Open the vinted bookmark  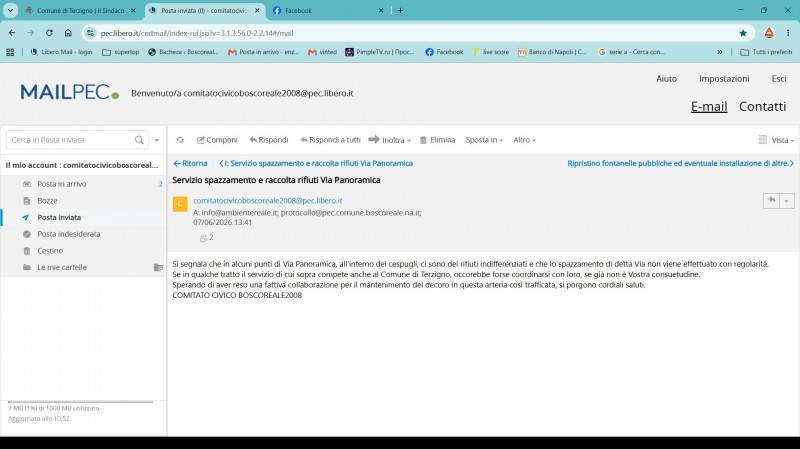point(322,52)
